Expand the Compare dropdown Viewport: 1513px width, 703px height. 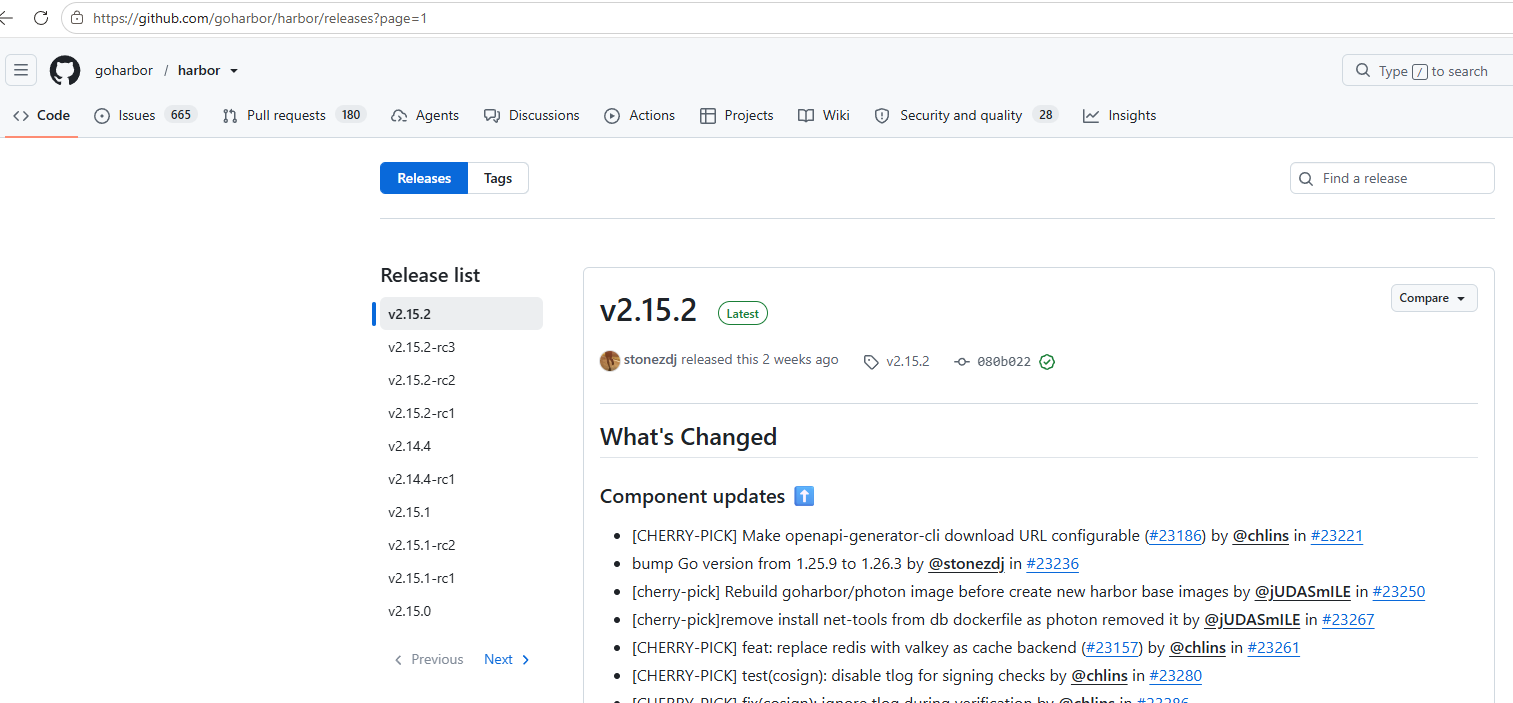1433,298
